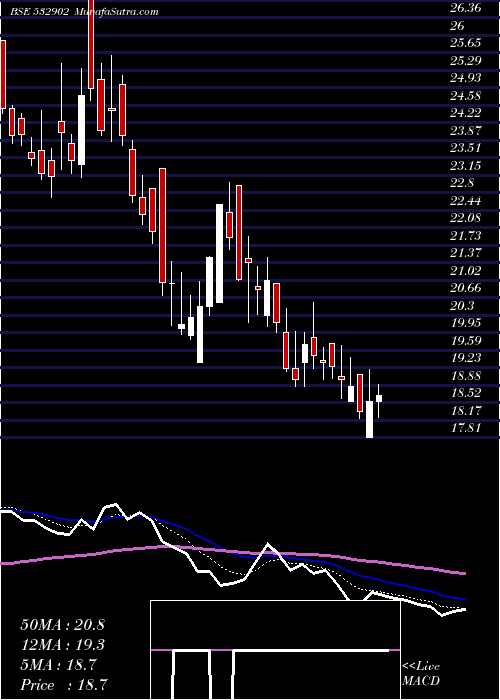
Task: Click the 23.87 price level label
Action: click(x=466, y=131)
